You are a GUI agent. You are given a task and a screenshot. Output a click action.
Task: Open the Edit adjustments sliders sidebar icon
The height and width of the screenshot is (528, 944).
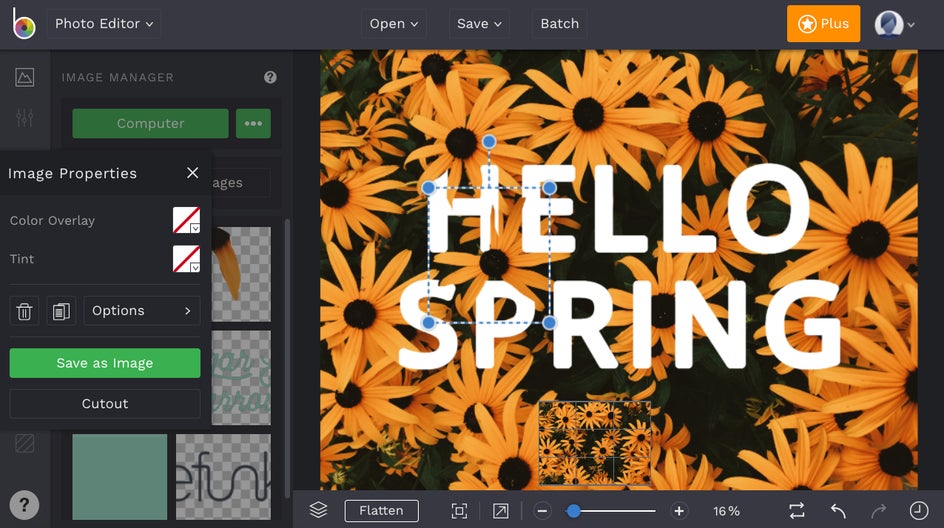25,117
